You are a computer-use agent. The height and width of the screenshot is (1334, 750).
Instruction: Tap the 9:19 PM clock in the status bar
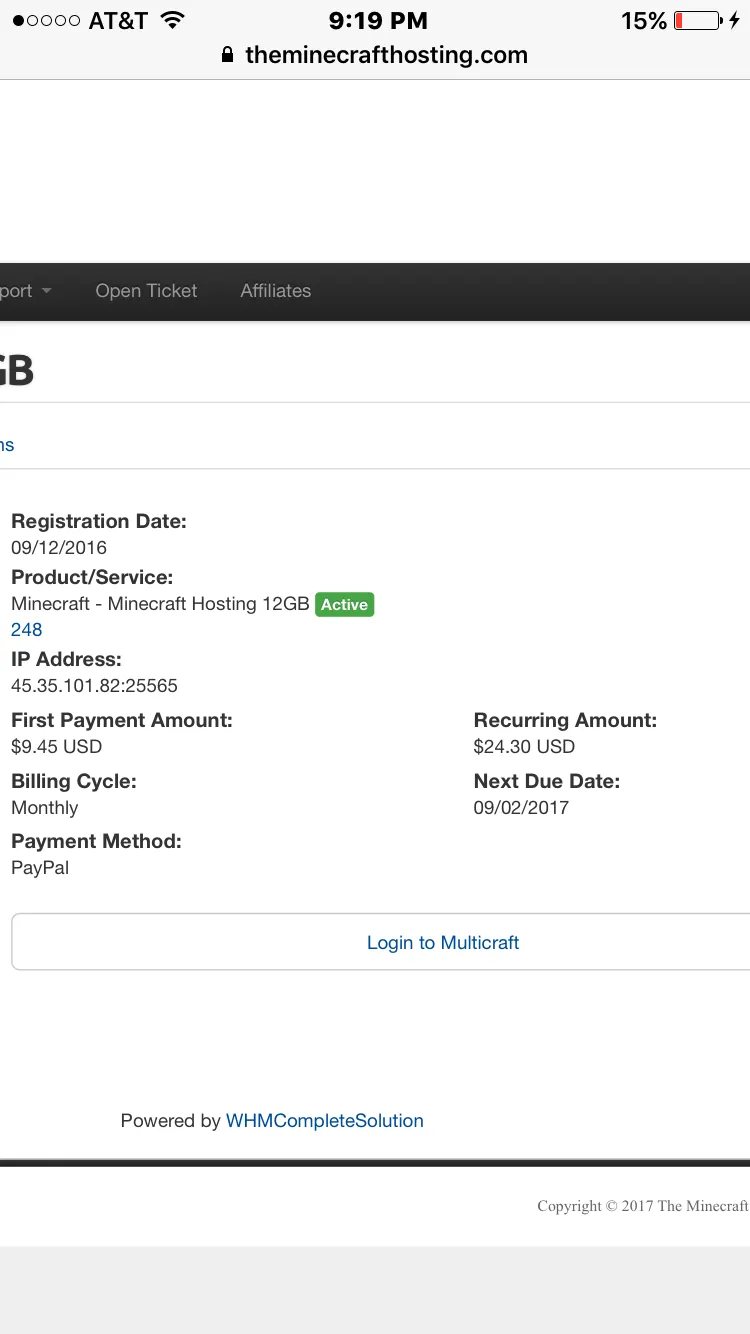(x=378, y=20)
